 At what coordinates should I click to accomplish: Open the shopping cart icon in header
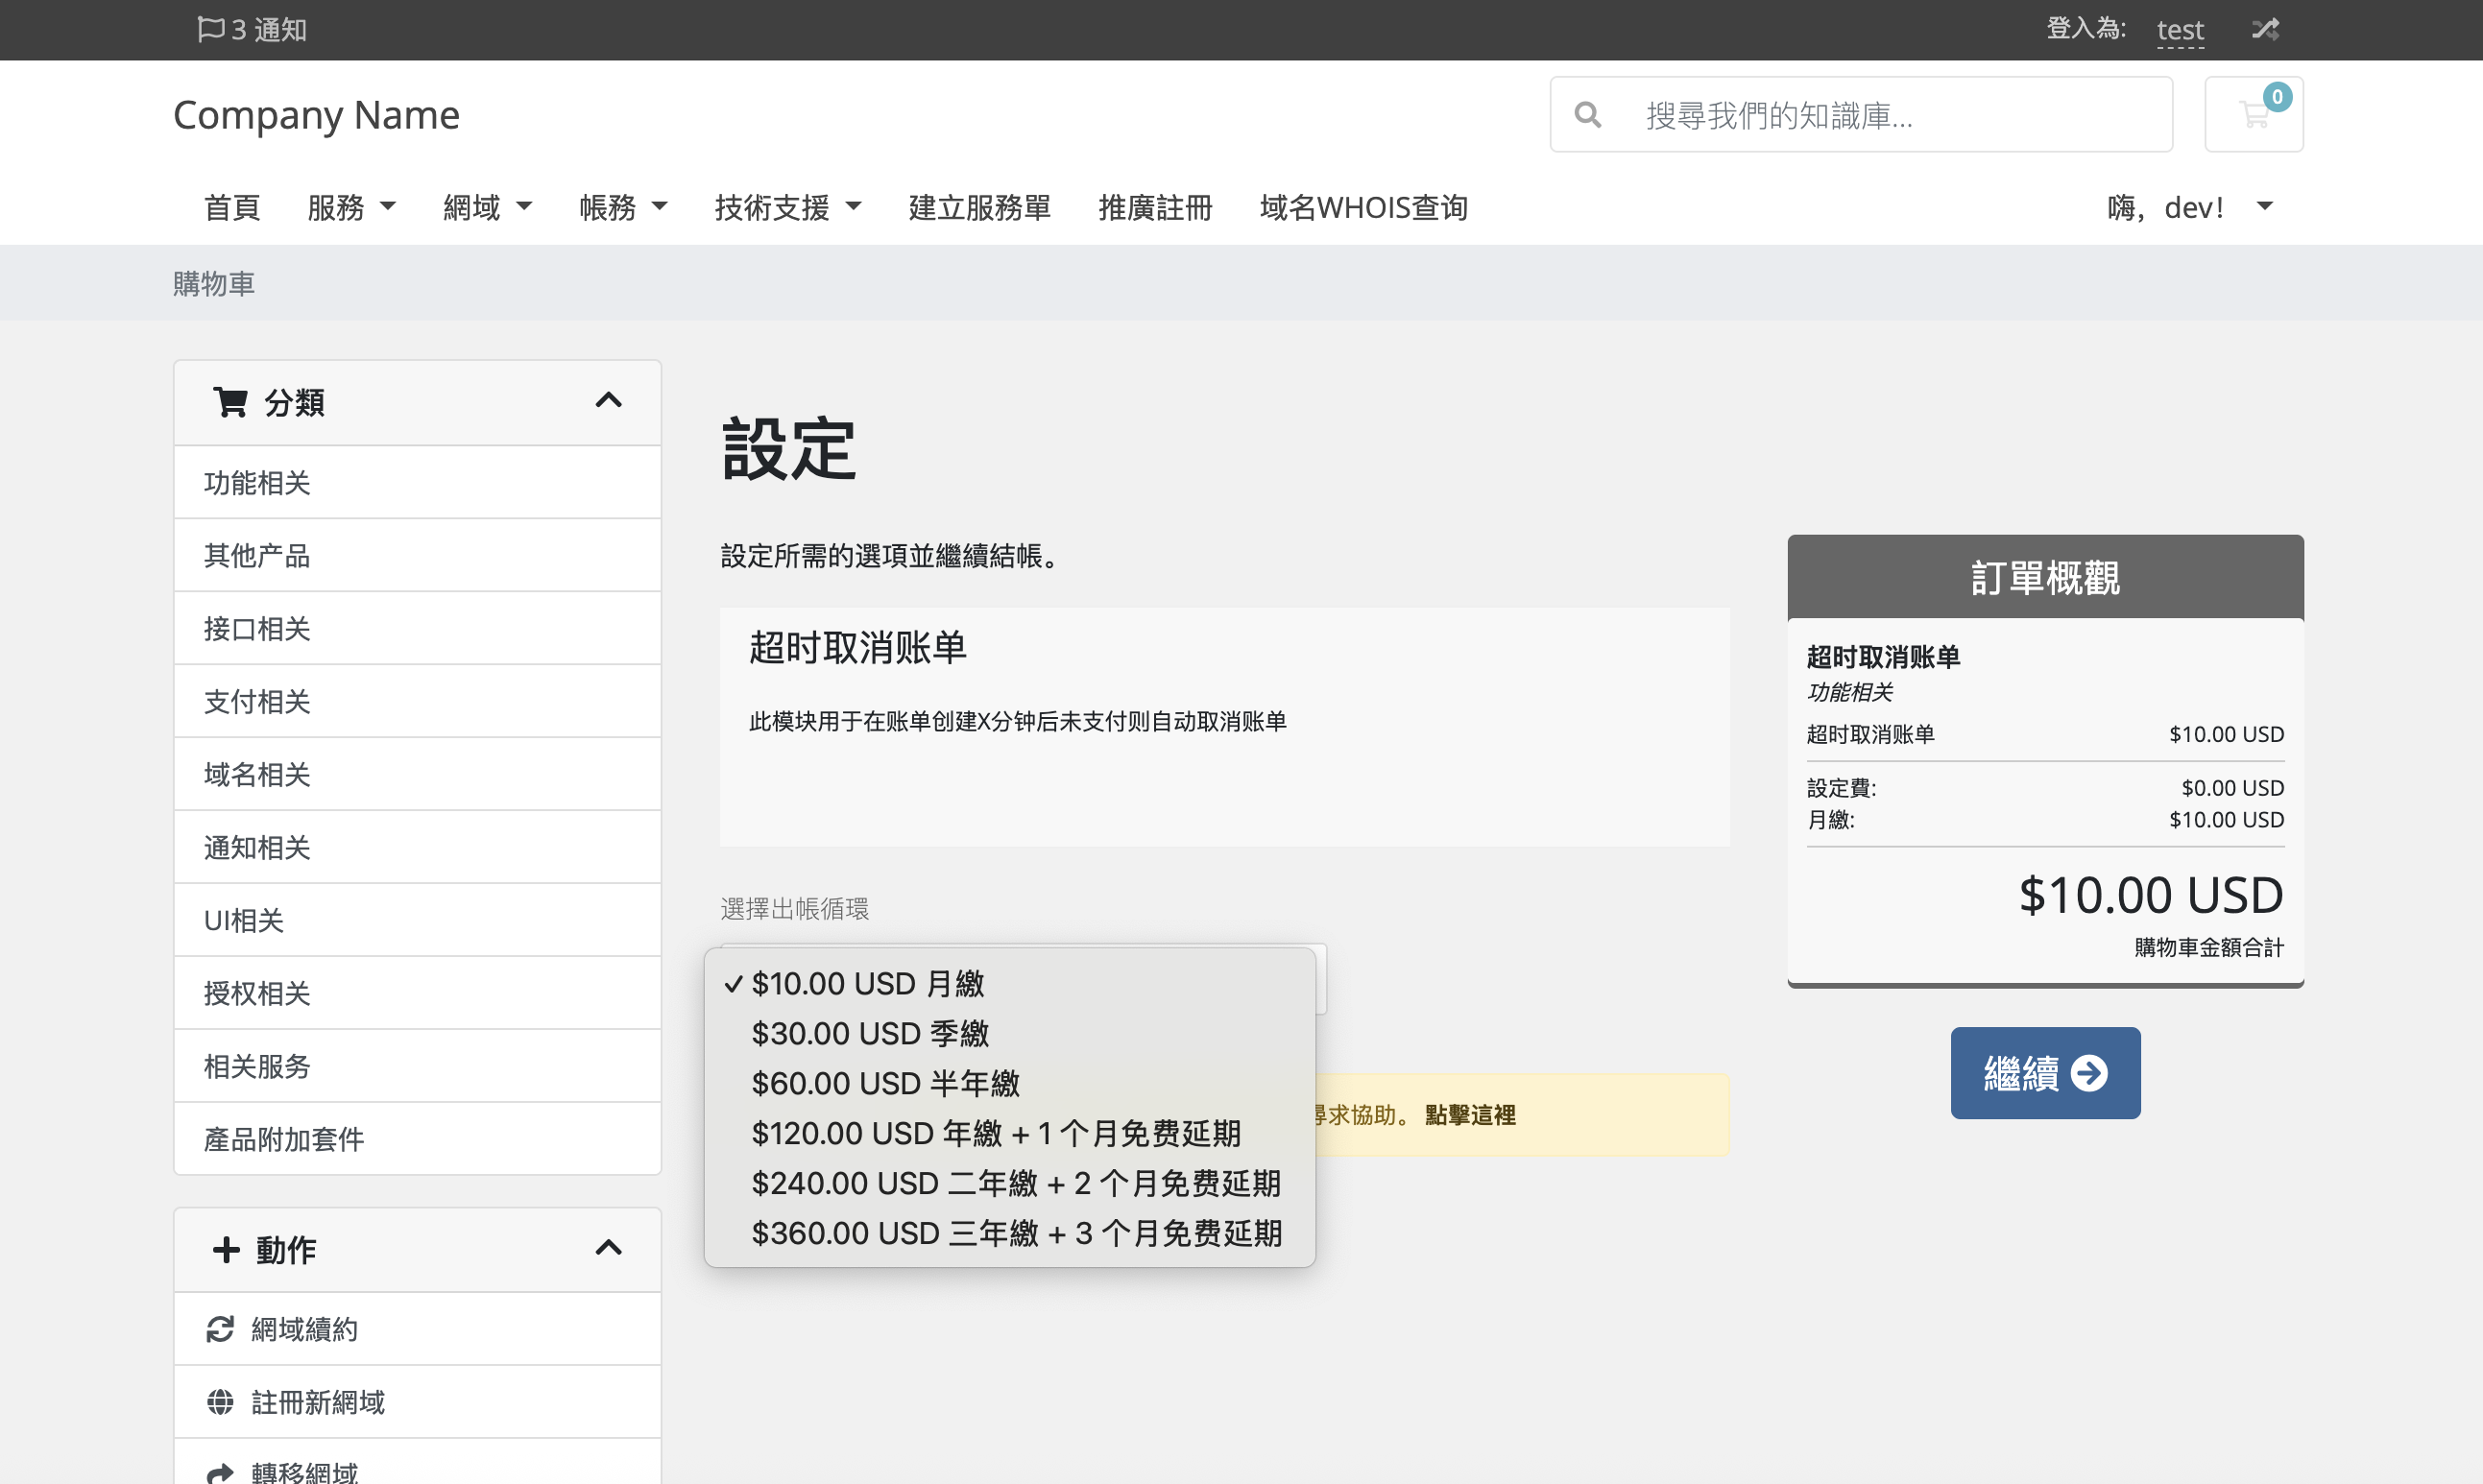click(x=2253, y=115)
